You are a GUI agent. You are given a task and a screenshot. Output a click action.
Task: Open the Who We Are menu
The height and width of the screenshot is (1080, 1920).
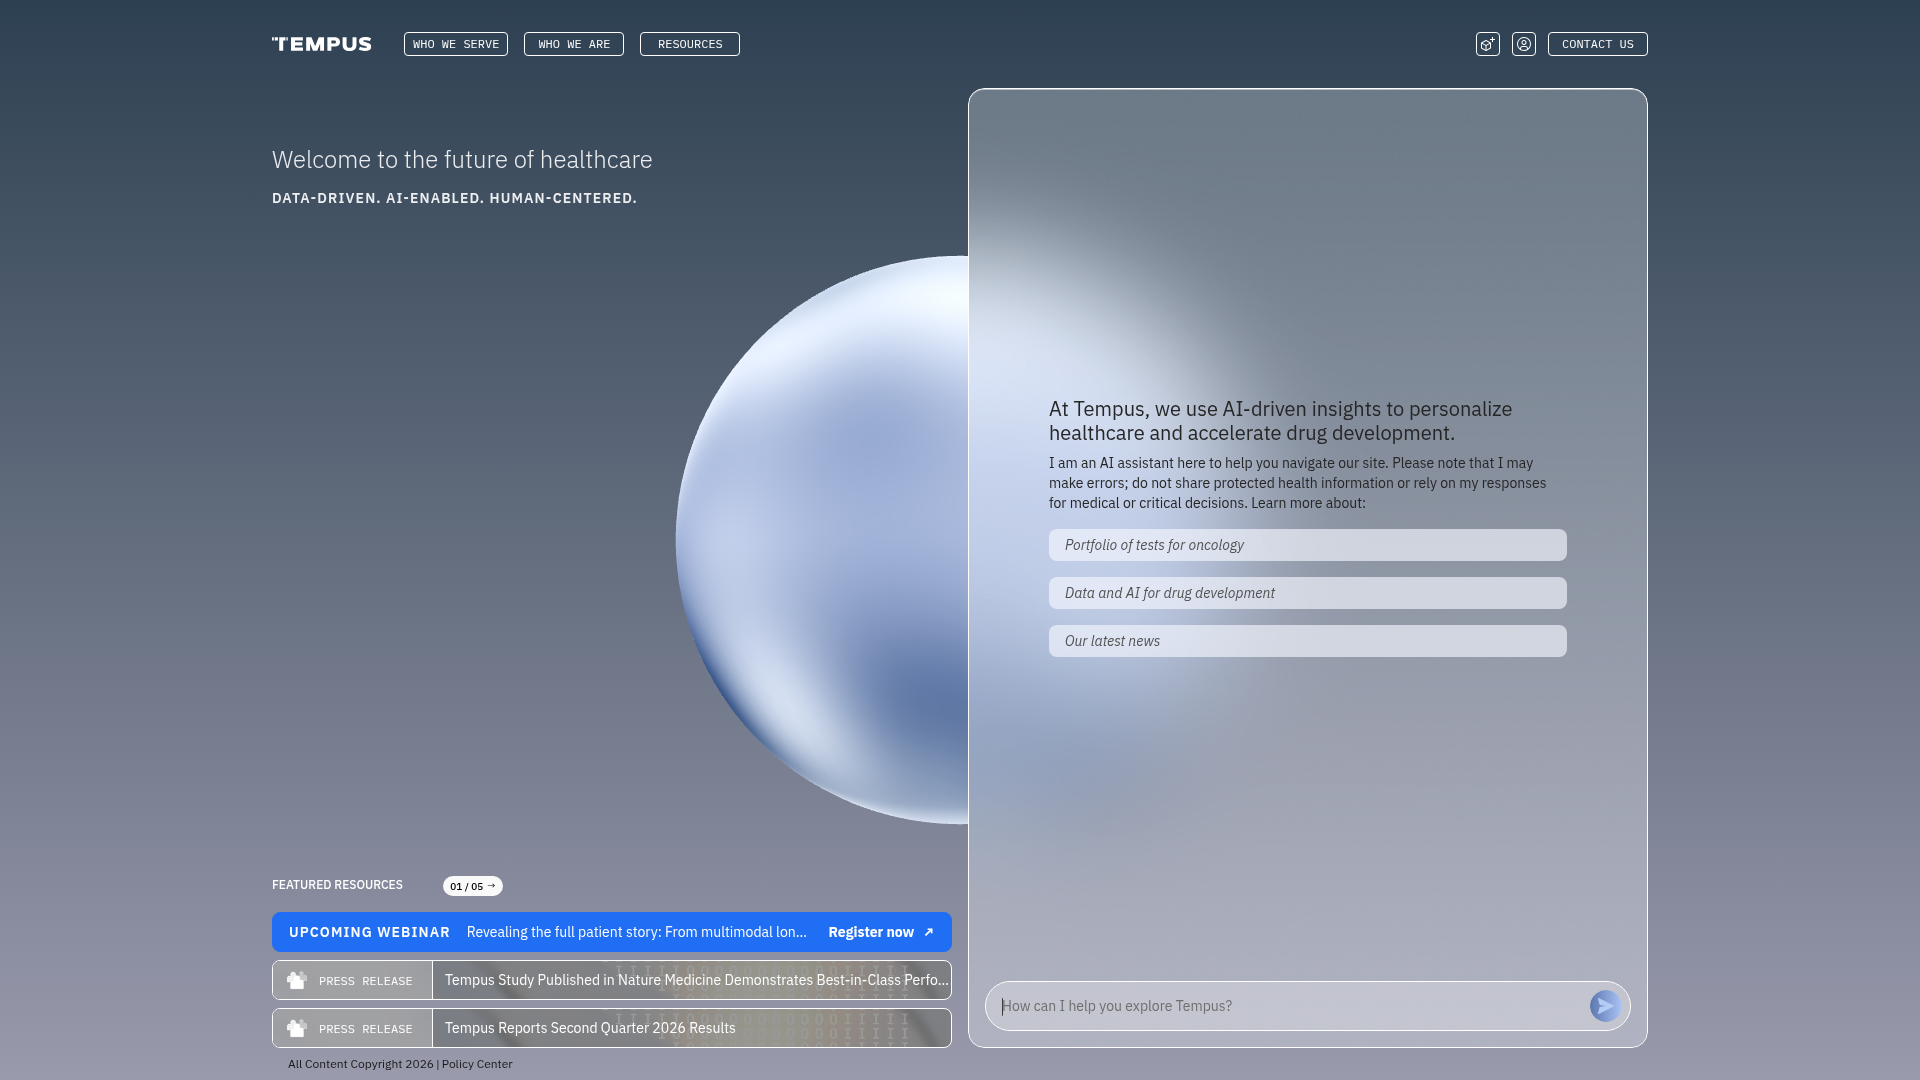click(574, 44)
